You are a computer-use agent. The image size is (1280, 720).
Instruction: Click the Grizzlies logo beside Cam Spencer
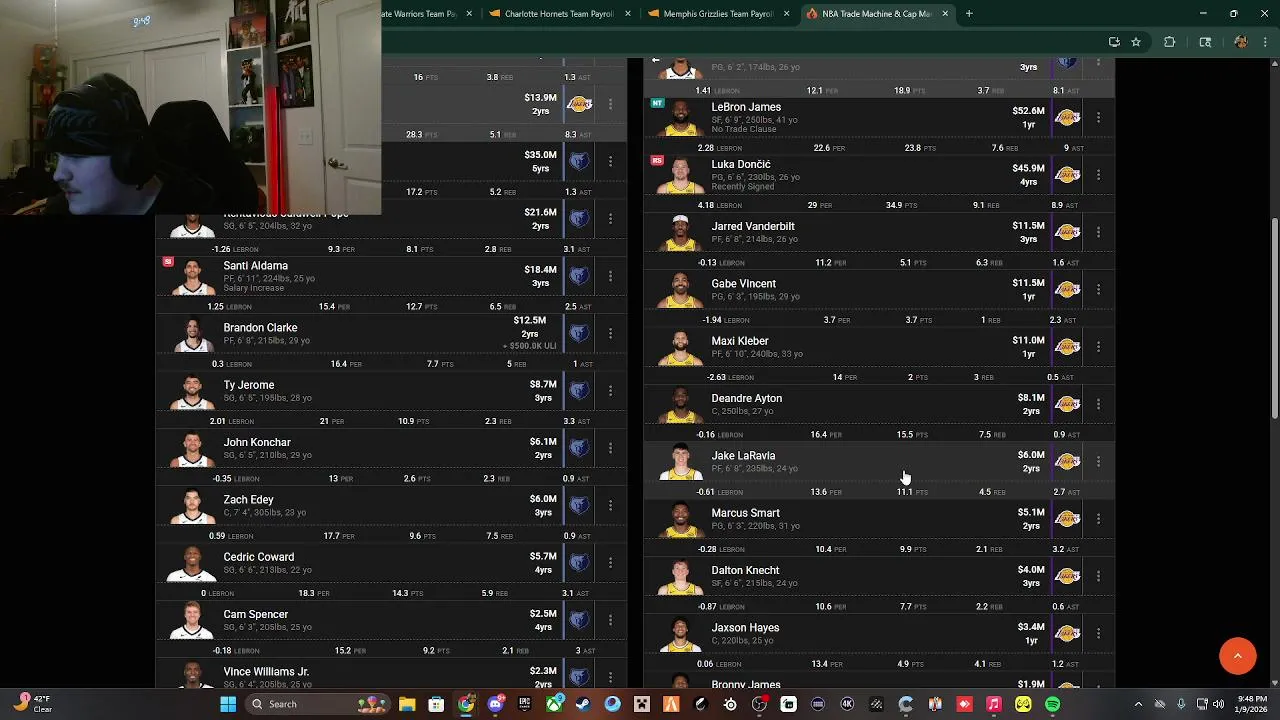pyautogui.click(x=580, y=620)
